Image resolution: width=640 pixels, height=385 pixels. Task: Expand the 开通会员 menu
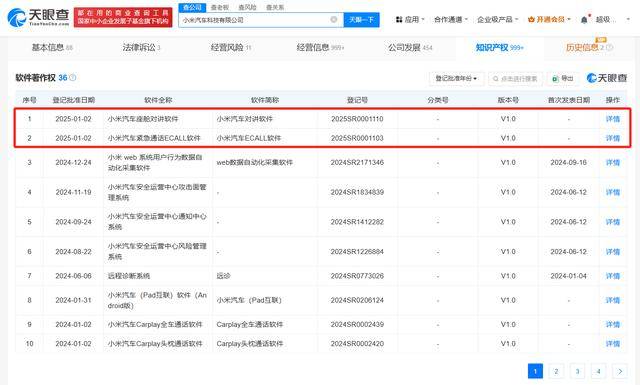[x=549, y=20]
